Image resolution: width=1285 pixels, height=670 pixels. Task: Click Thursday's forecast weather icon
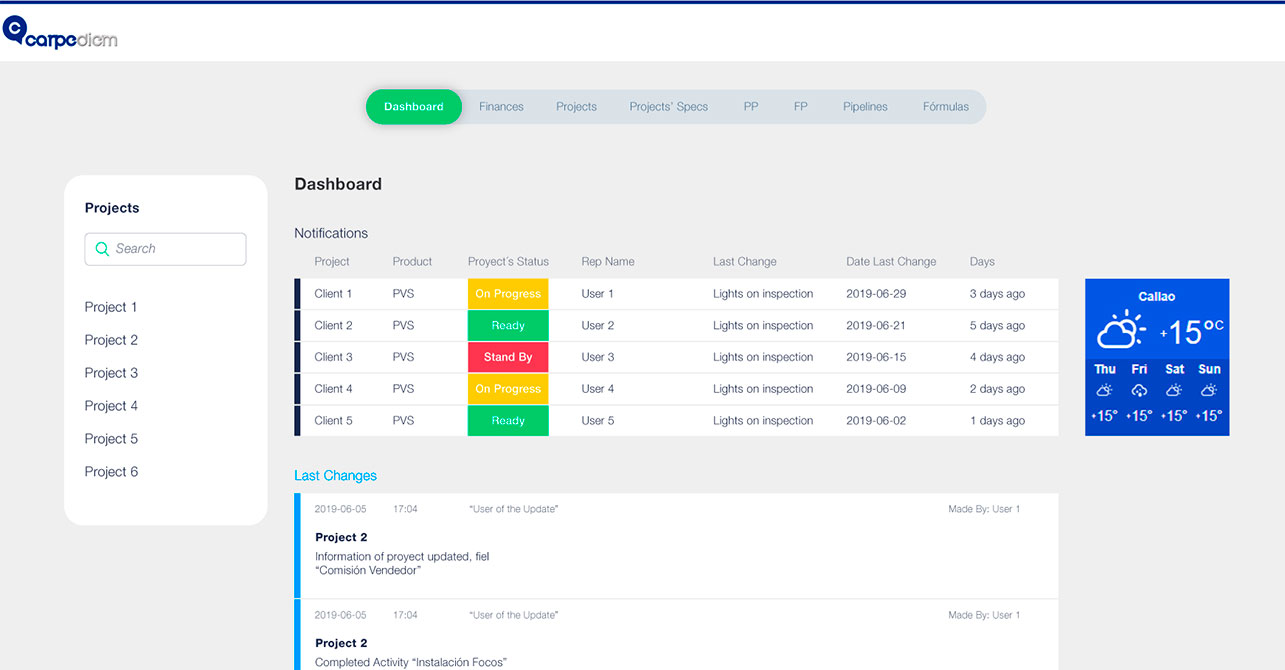pyautogui.click(x=1104, y=391)
